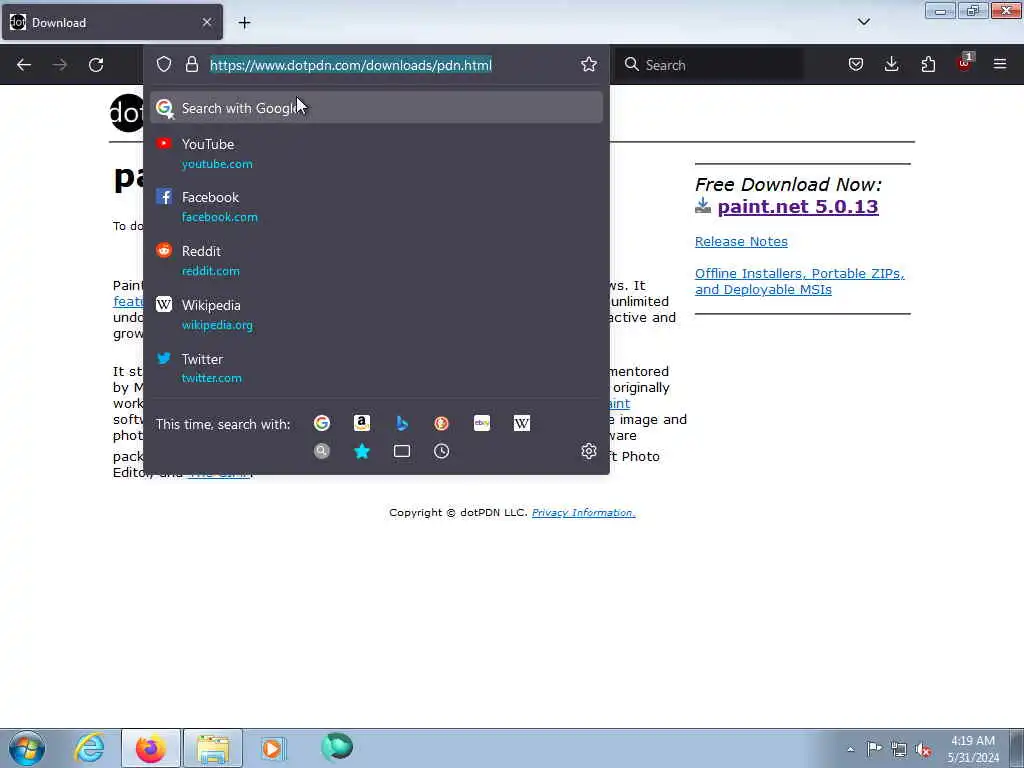The image size is (1024, 768).
Task: Search history using the clock icon
Action: click(441, 451)
